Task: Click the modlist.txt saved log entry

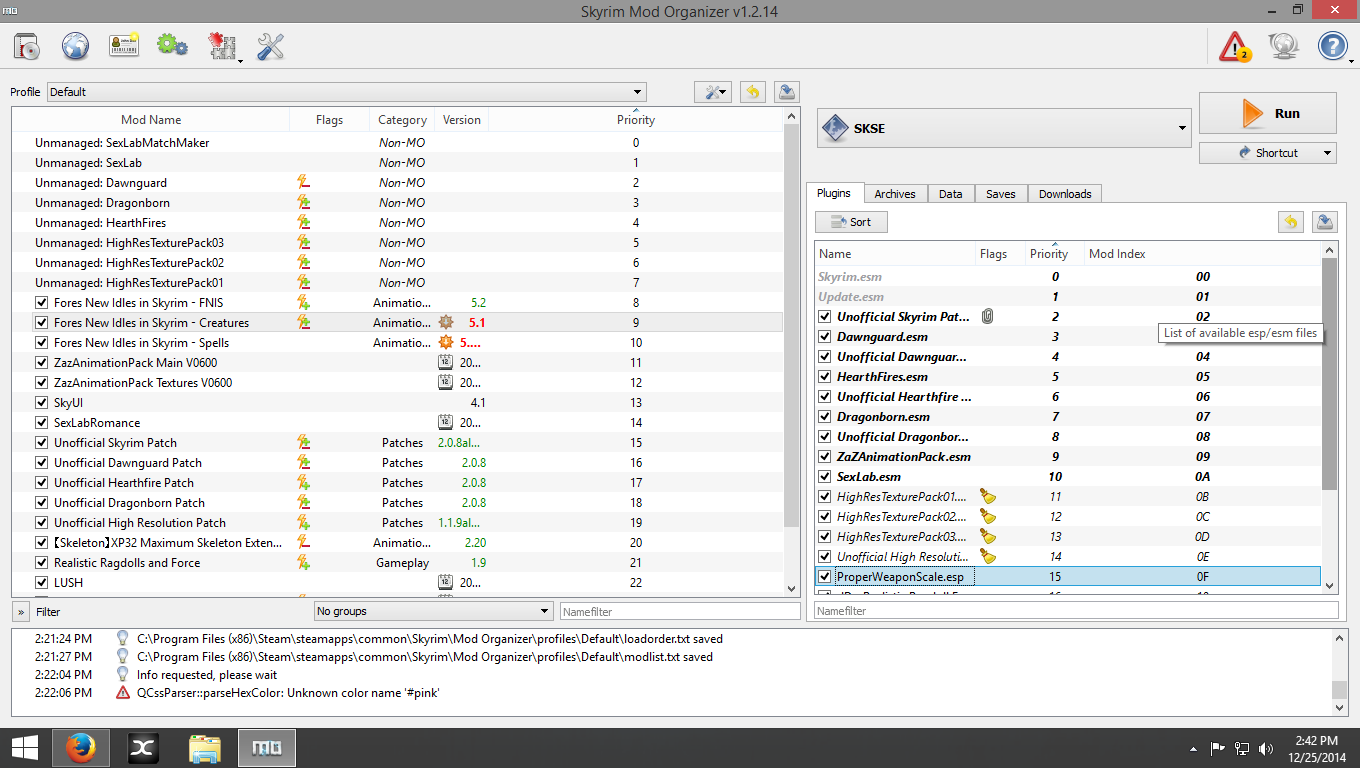Action: (425, 657)
